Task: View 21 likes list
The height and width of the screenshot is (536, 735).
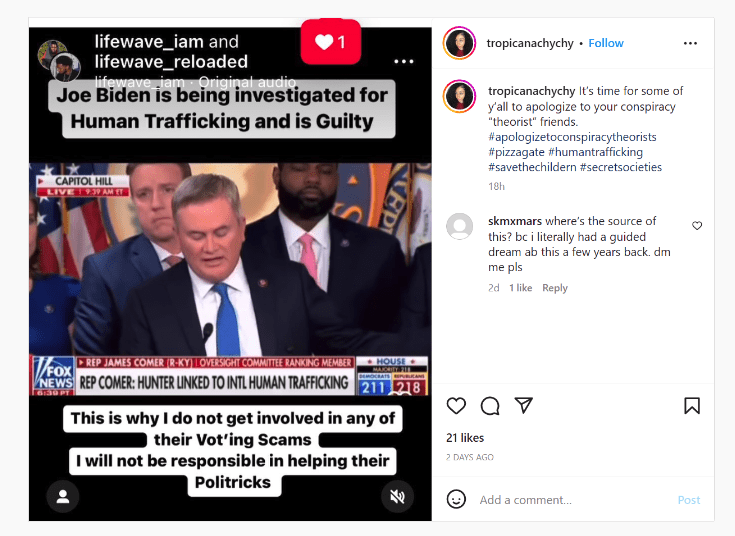Action: pos(465,438)
